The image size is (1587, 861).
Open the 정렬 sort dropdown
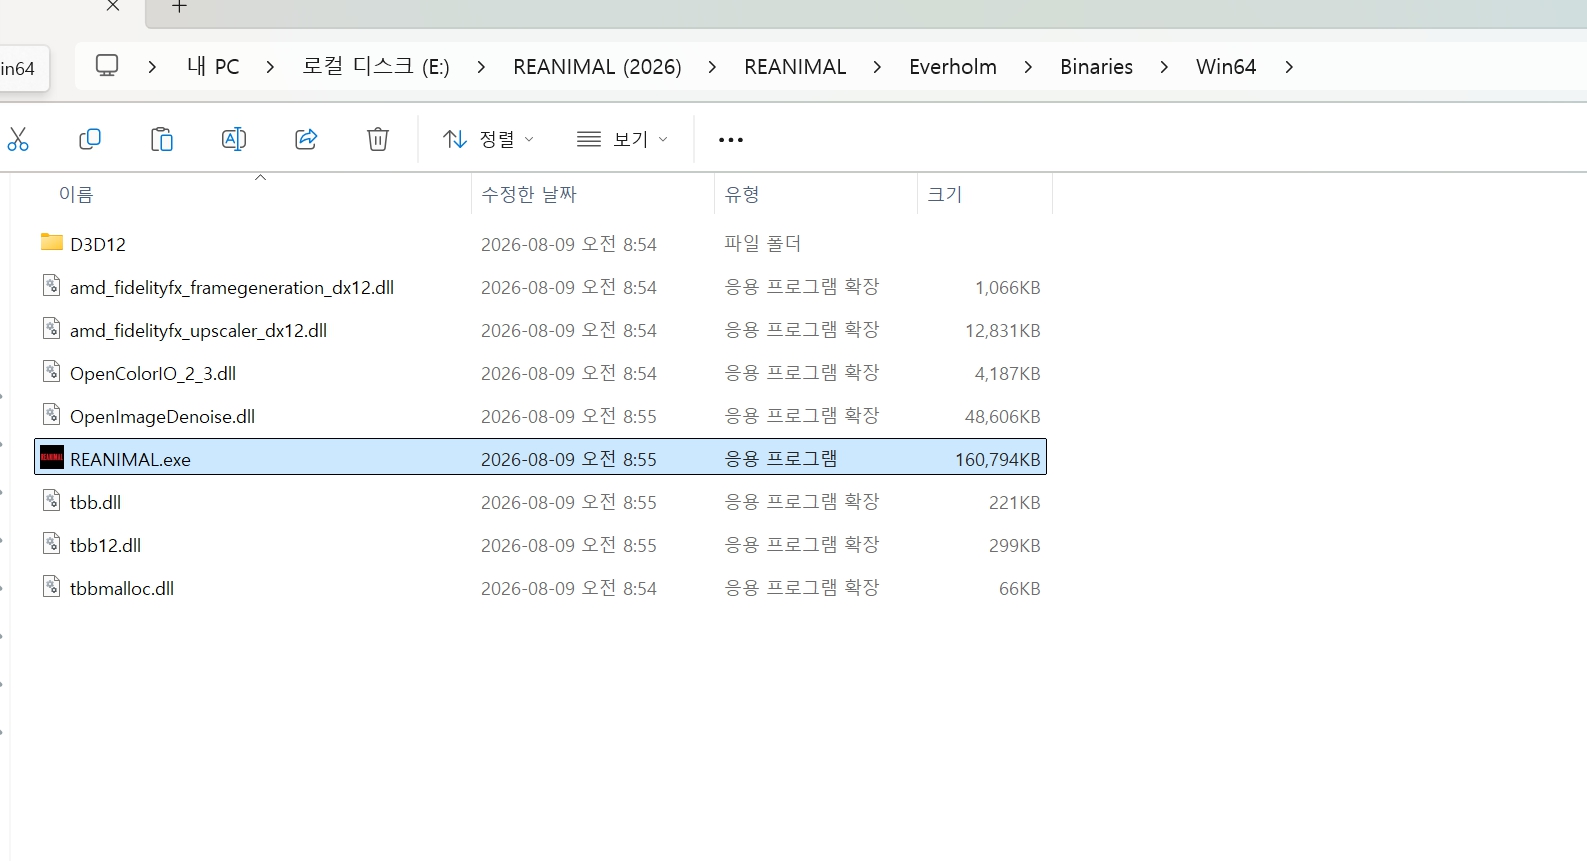tap(488, 139)
